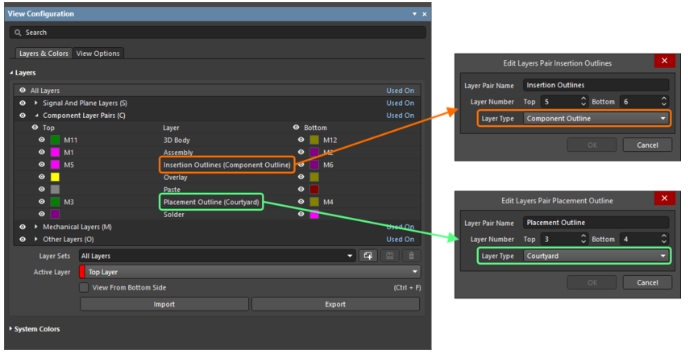Expand Other Layers (O) group
This screenshot has height=362, width=688.
[x=36, y=239]
